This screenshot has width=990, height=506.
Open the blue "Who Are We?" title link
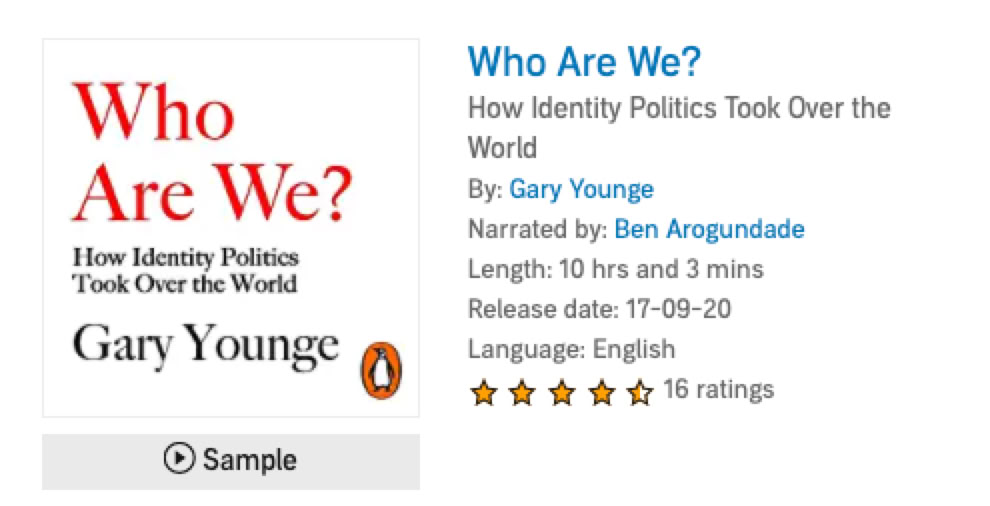click(x=584, y=62)
